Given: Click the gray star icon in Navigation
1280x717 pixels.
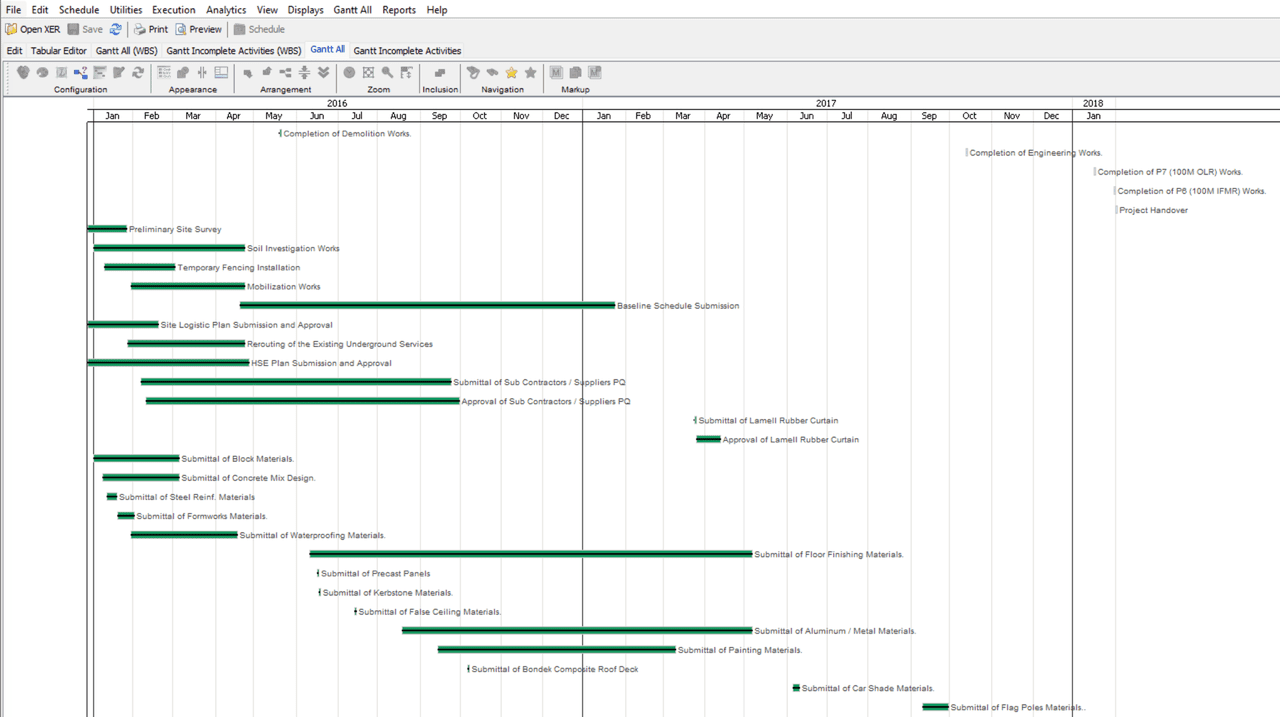Looking at the screenshot, I should tap(530, 73).
